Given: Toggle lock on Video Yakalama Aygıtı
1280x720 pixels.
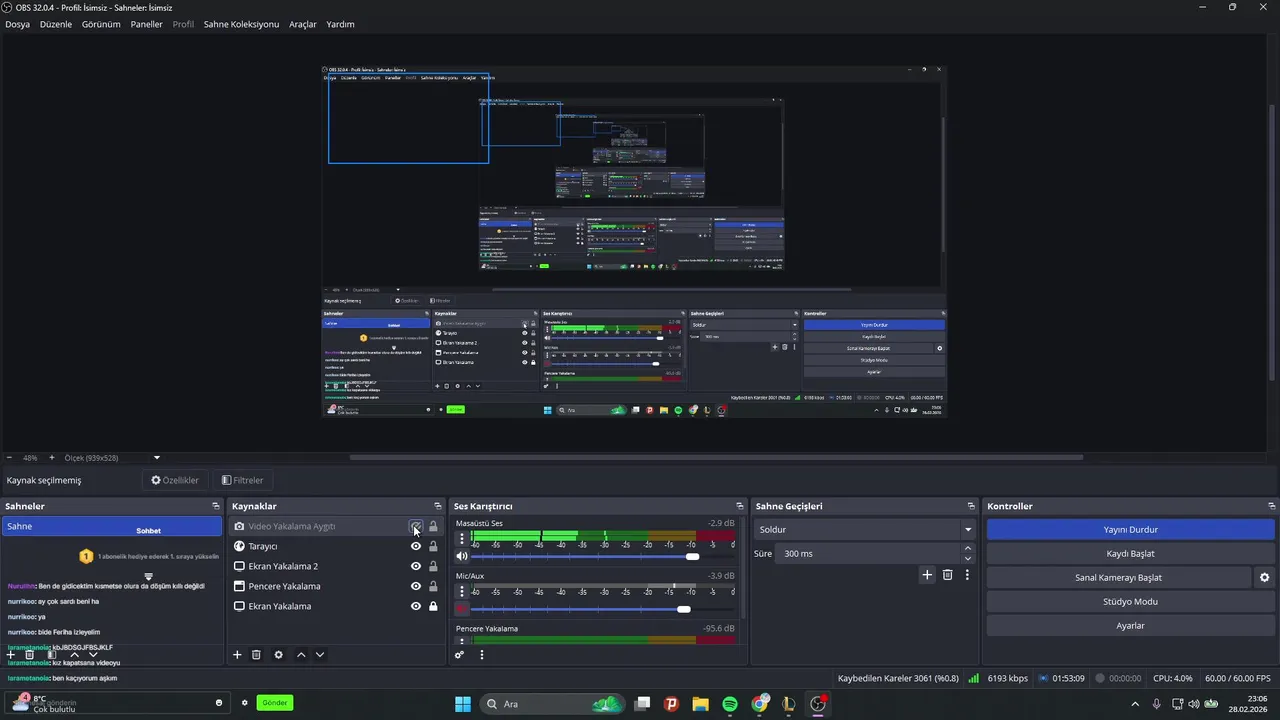Looking at the screenshot, I should click(x=433, y=526).
